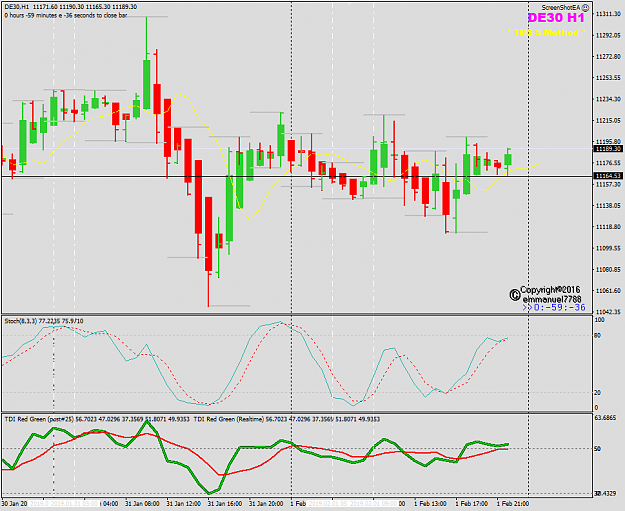This screenshot has width=625, height=511.
Task: Click the ScreenShotEA expert advisor label
Action: 561,8
